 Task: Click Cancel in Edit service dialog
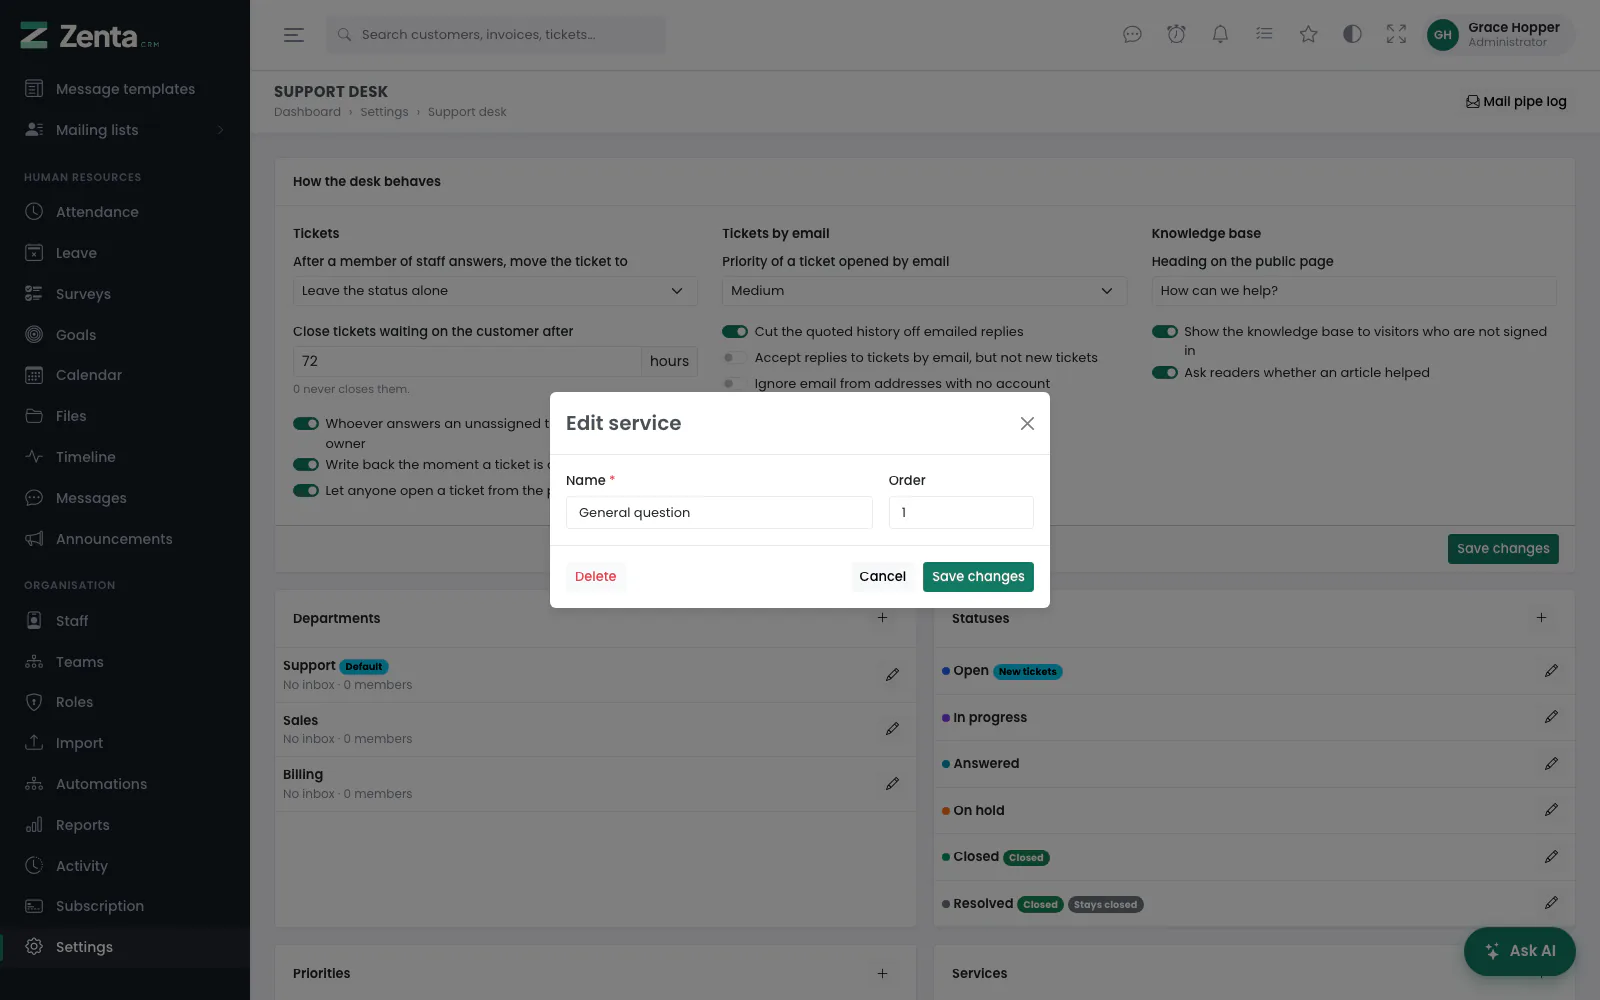882,576
